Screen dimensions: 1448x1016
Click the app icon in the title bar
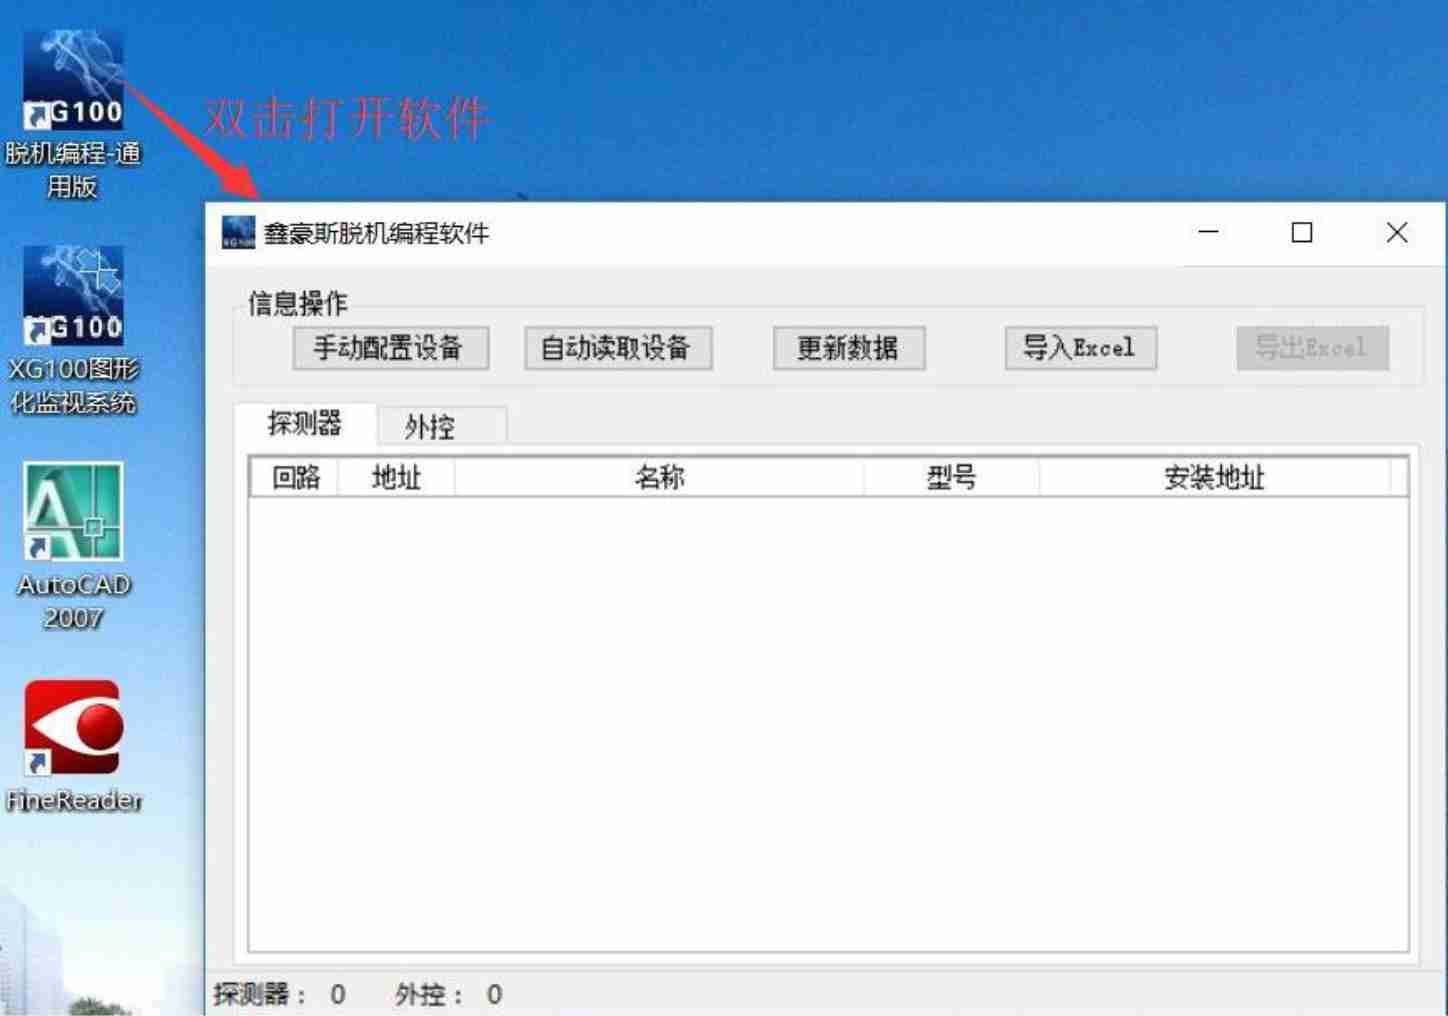[x=238, y=233]
